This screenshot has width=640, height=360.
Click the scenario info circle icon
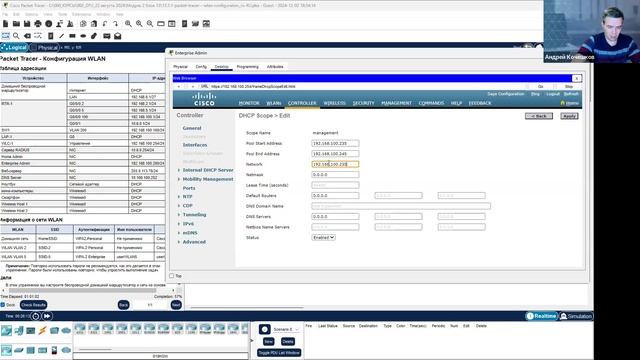[264, 329]
